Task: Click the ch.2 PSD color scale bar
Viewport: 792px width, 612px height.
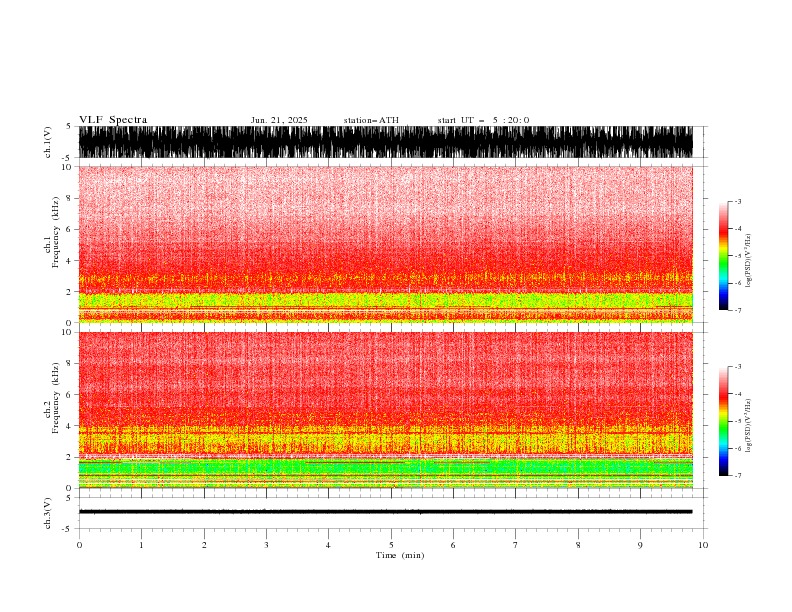Action: coord(723,421)
